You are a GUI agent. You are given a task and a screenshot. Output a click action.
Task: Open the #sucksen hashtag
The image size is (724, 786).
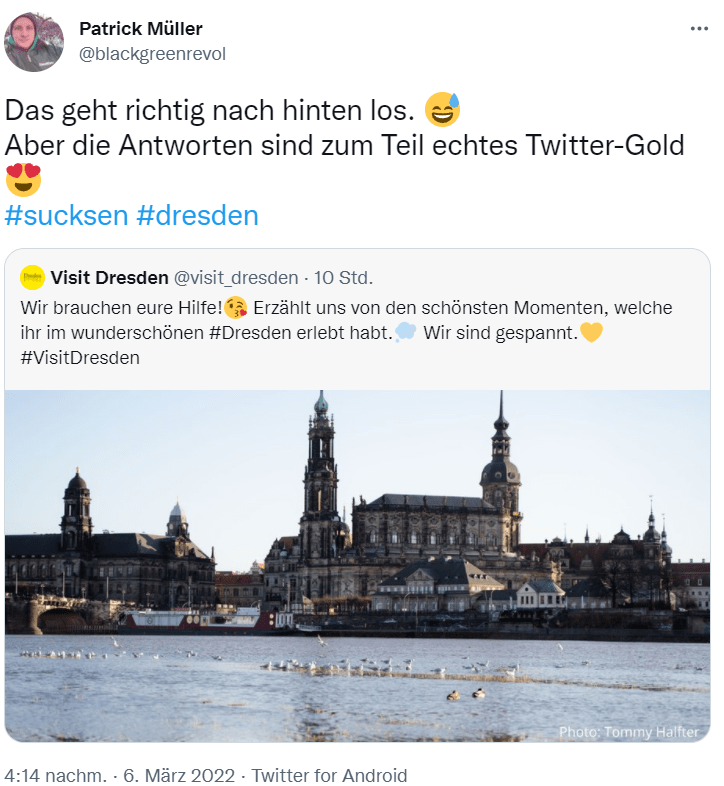(66, 216)
